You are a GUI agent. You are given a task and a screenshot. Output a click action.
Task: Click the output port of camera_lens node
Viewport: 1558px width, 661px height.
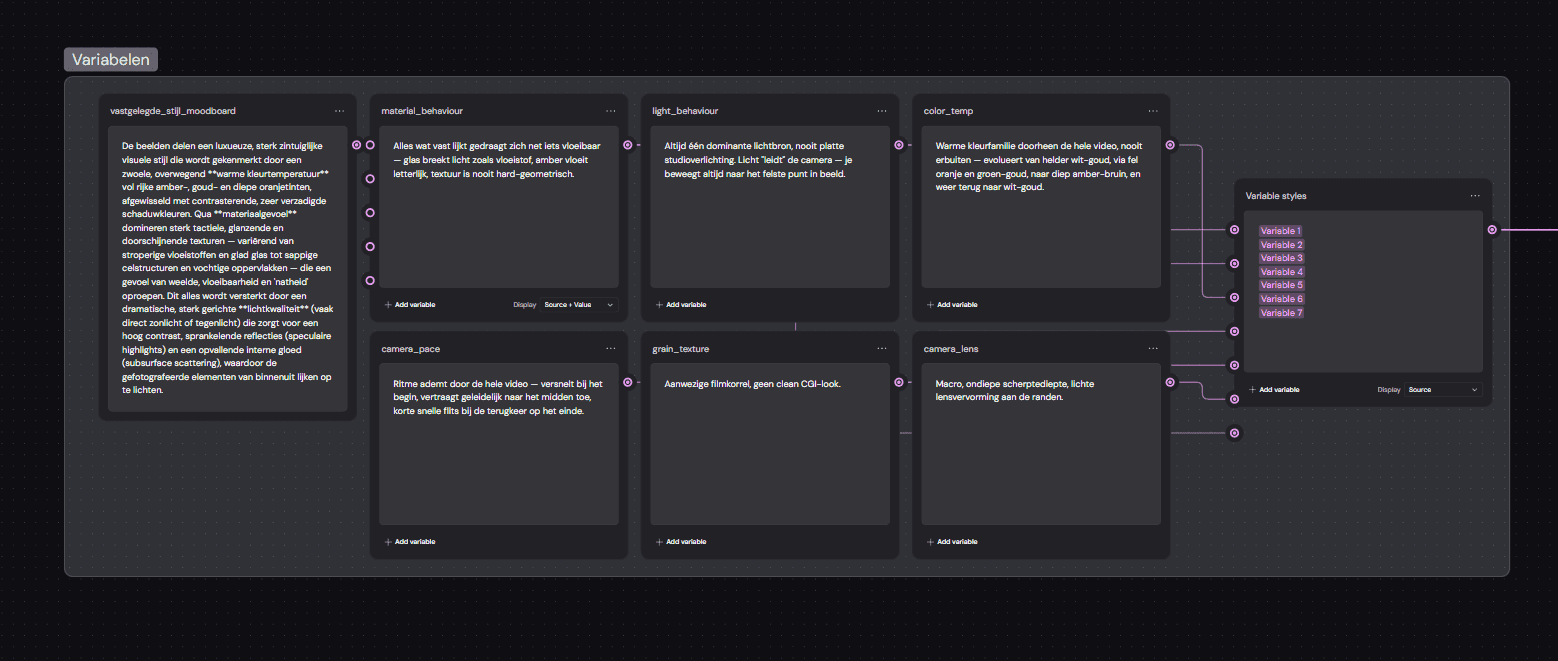click(1170, 382)
